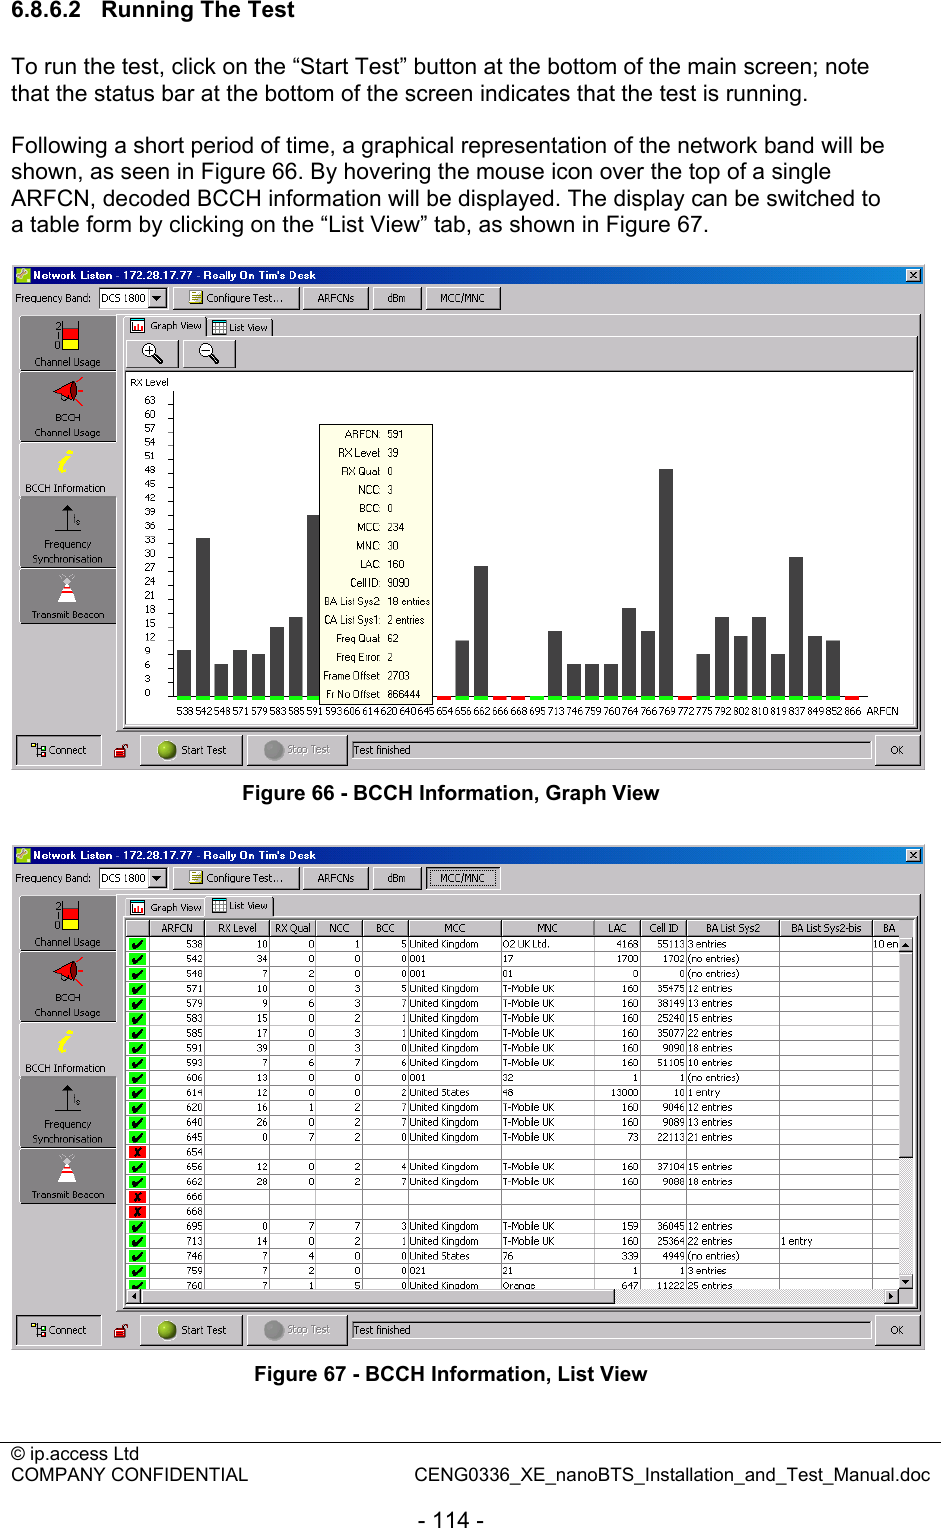Click green check icon for ARFCN 591 row
This screenshot has height=1528, width=941.
(138, 1048)
